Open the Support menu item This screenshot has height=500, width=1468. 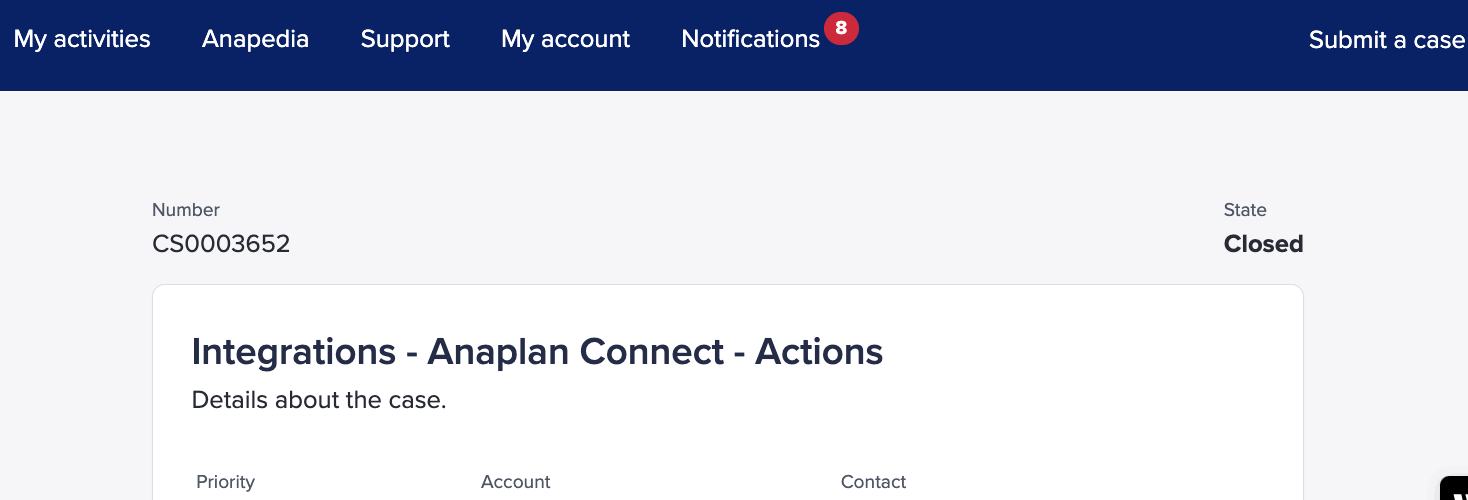pos(405,39)
